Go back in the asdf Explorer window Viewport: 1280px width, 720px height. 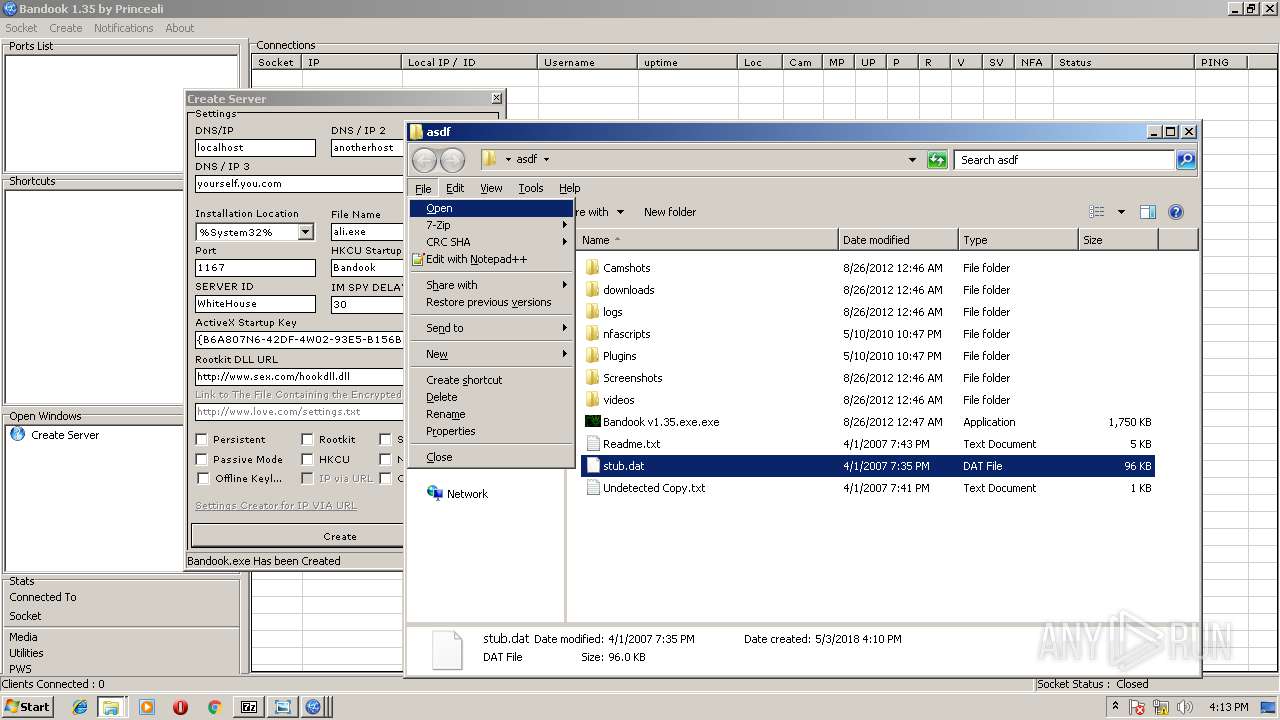coord(424,160)
